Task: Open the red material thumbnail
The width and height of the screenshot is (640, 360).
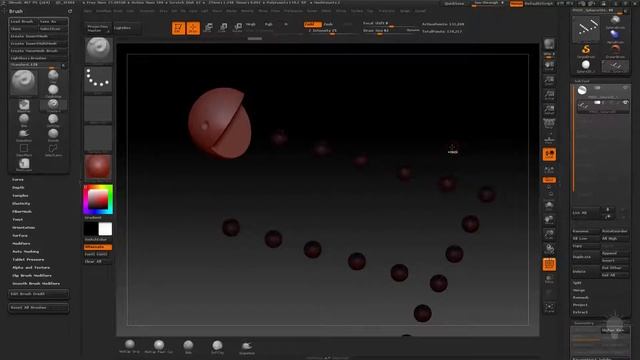Action: [x=98, y=168]
